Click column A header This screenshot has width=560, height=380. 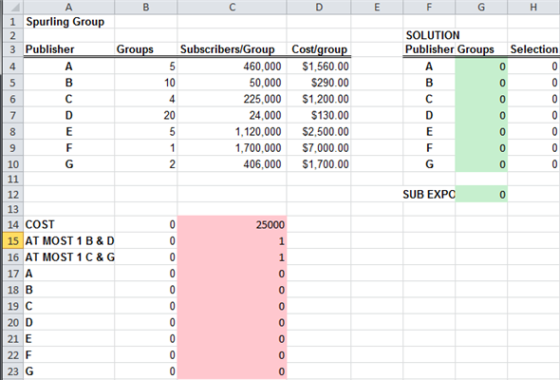(x=69, y=7)
